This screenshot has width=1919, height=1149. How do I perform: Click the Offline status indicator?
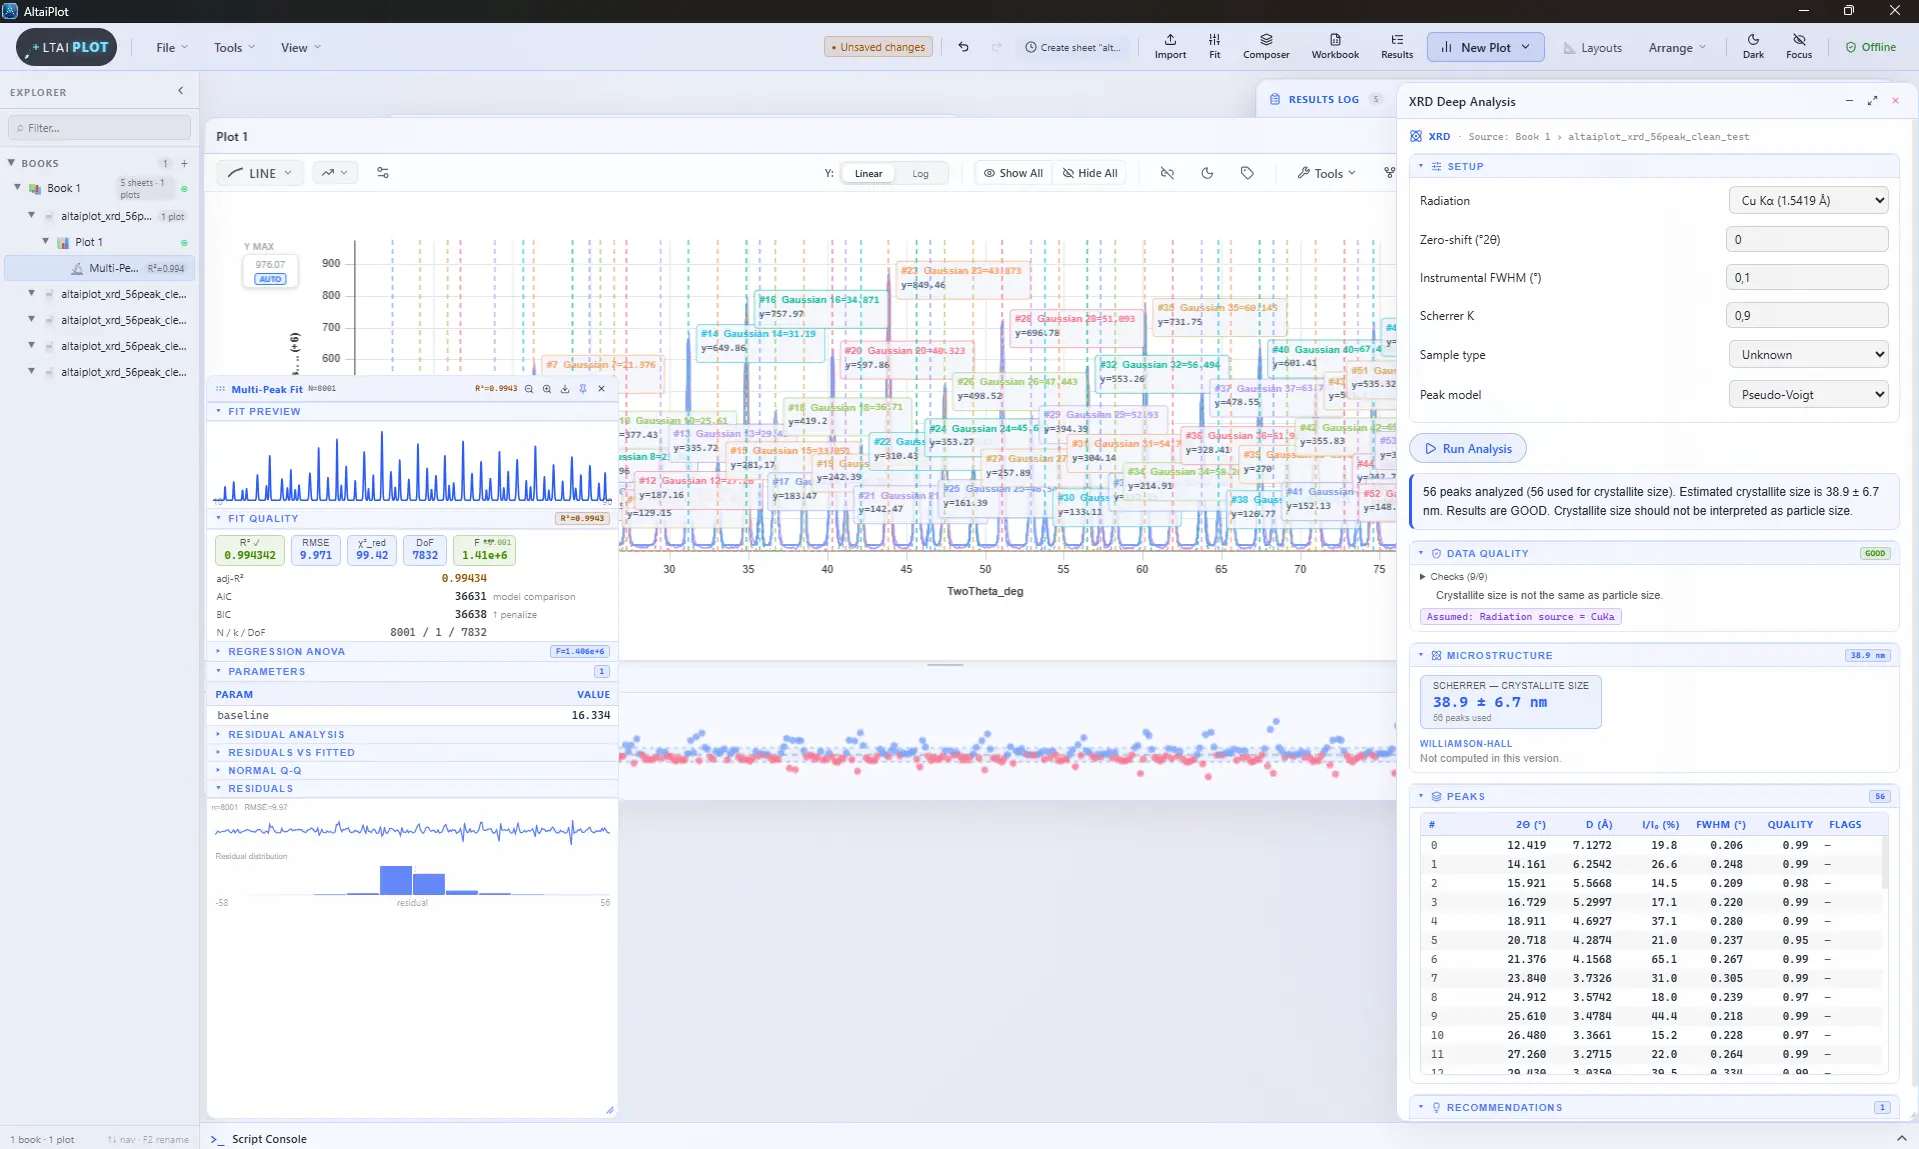point(1871,47)
